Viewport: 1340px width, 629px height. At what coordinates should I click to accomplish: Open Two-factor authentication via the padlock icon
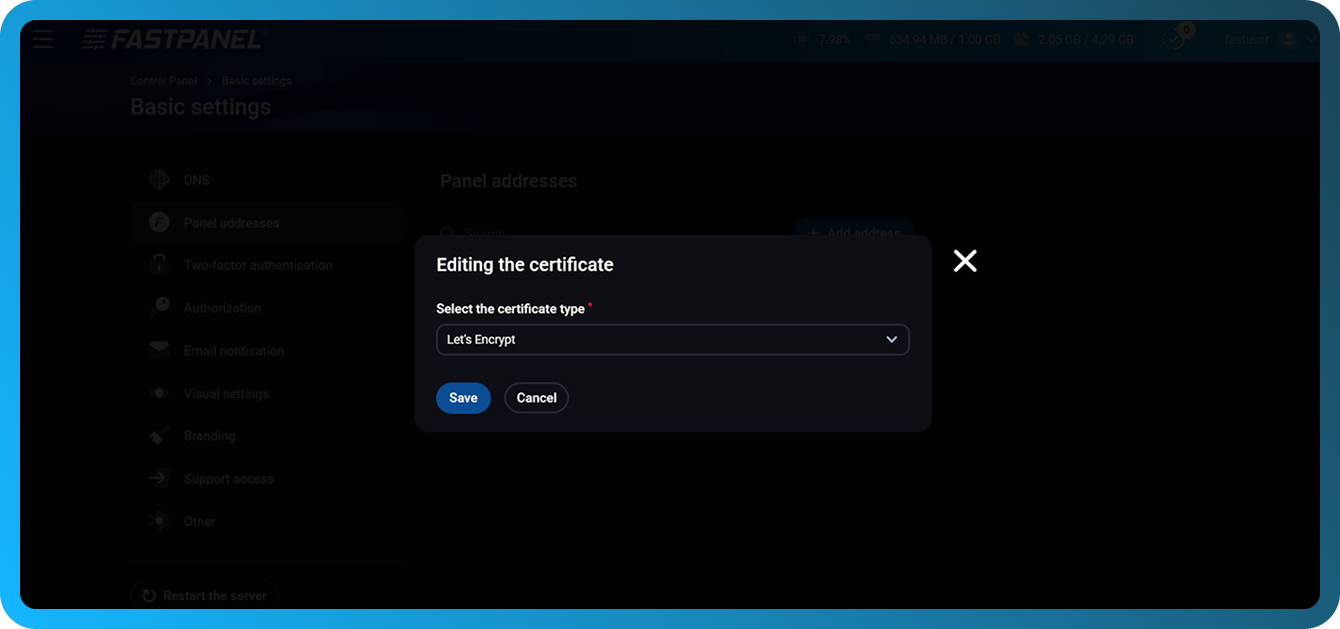click(x=160, y=264)
